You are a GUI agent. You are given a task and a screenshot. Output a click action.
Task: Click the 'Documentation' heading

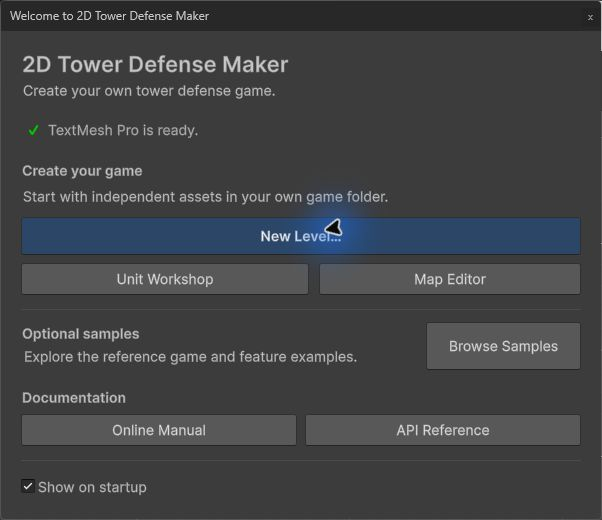(x=74, y=398)
